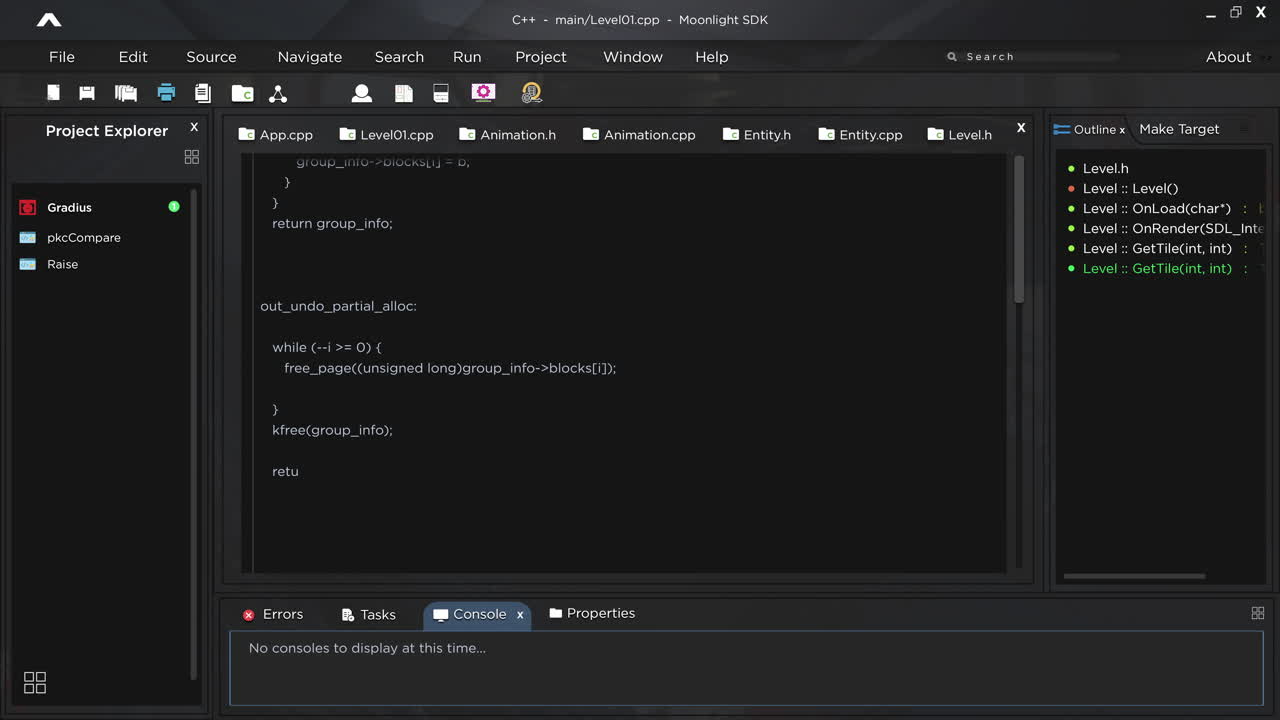Click the file compare toolbar icon

(203, 92)
